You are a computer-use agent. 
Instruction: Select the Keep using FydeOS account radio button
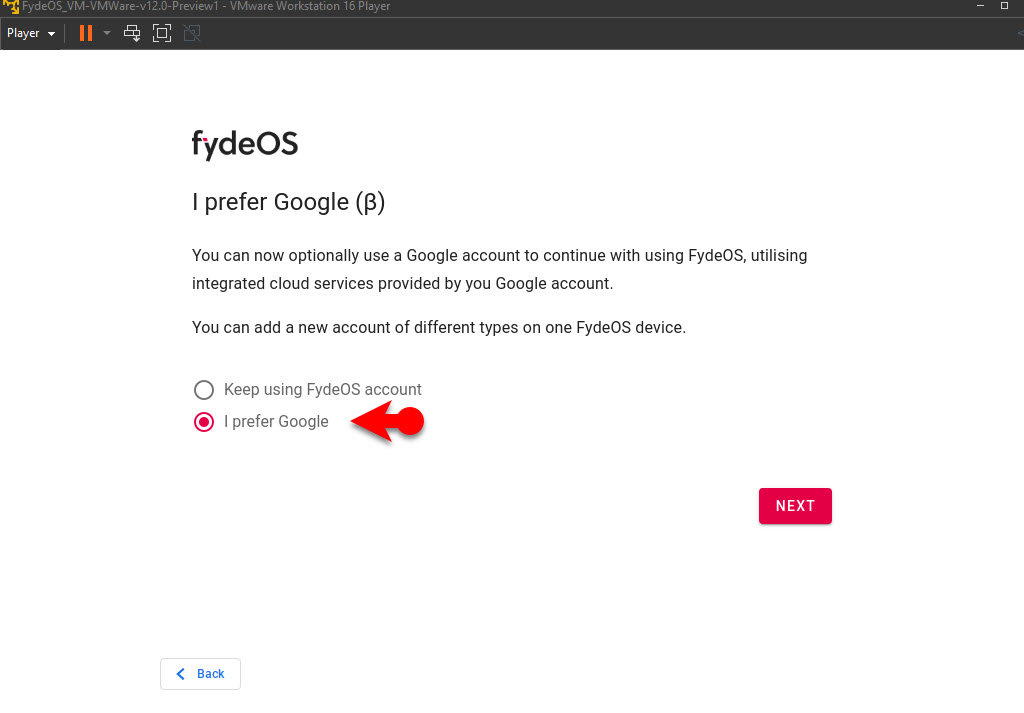[x=204, y=390]
